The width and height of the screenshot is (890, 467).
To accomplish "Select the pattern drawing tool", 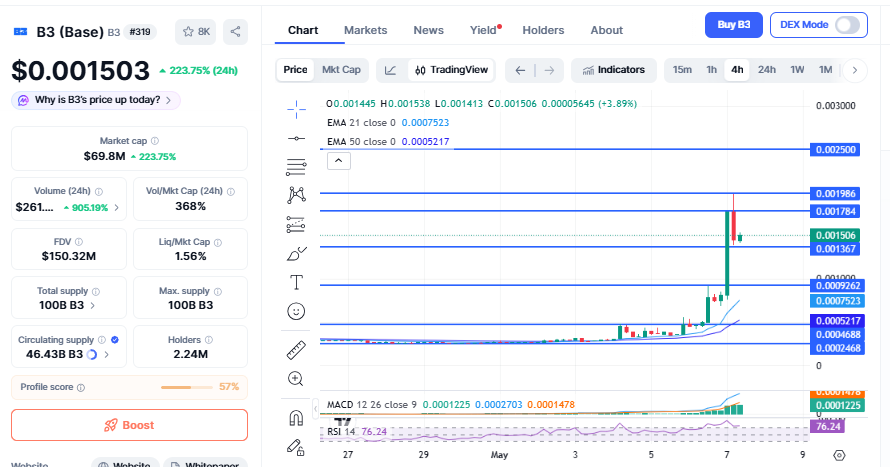I will point(296,195).
